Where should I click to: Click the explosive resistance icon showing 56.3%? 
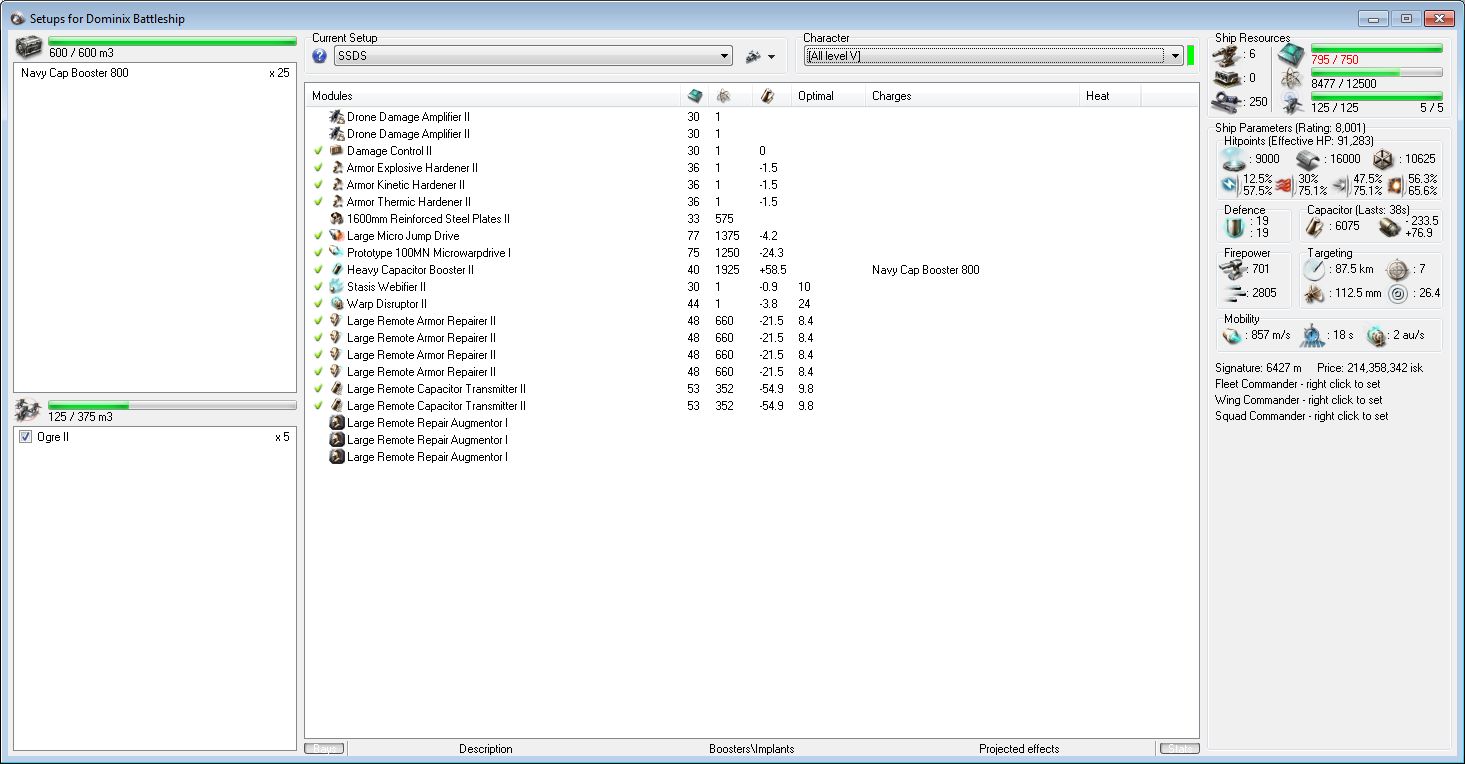pyautogui.click(x=1396, y=185)
